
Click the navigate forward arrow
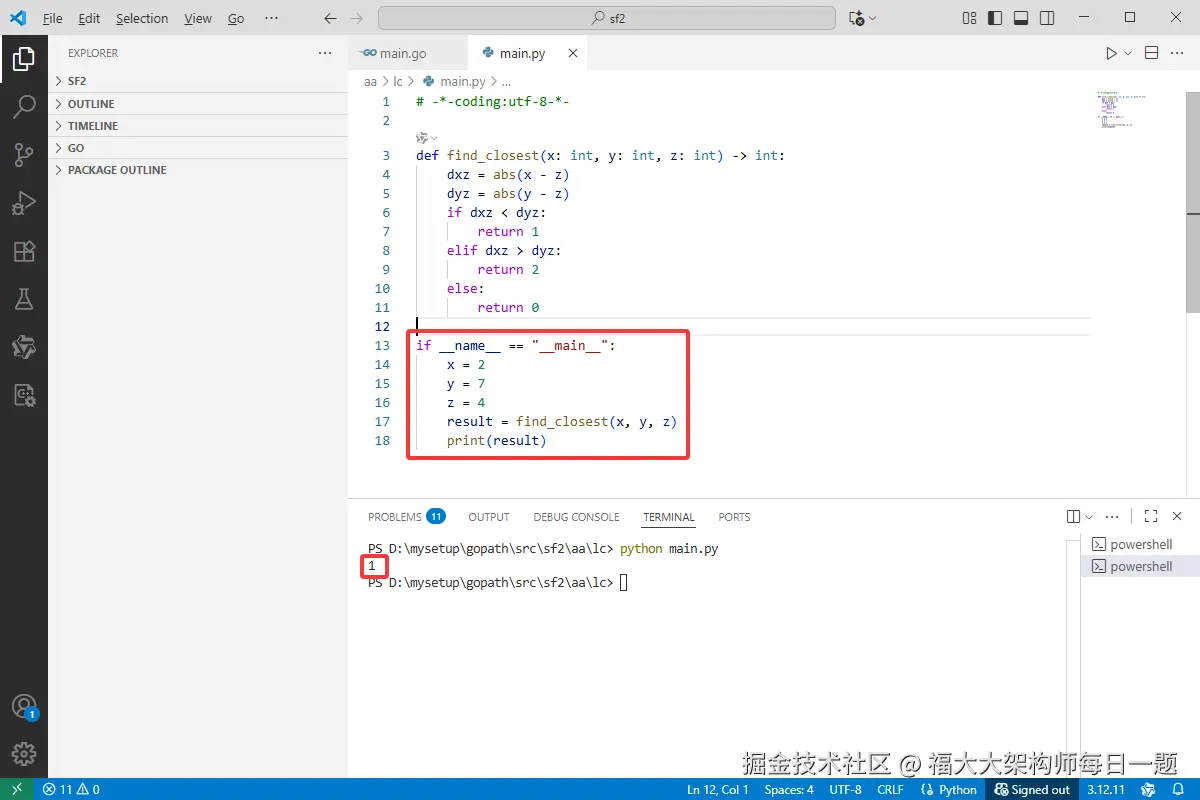[357, 18]
